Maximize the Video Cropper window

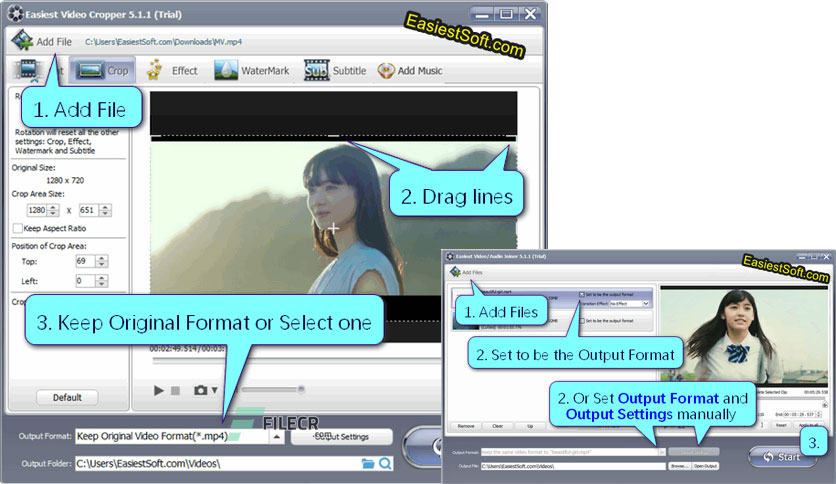pyautogui.click(x=506, y=14)
